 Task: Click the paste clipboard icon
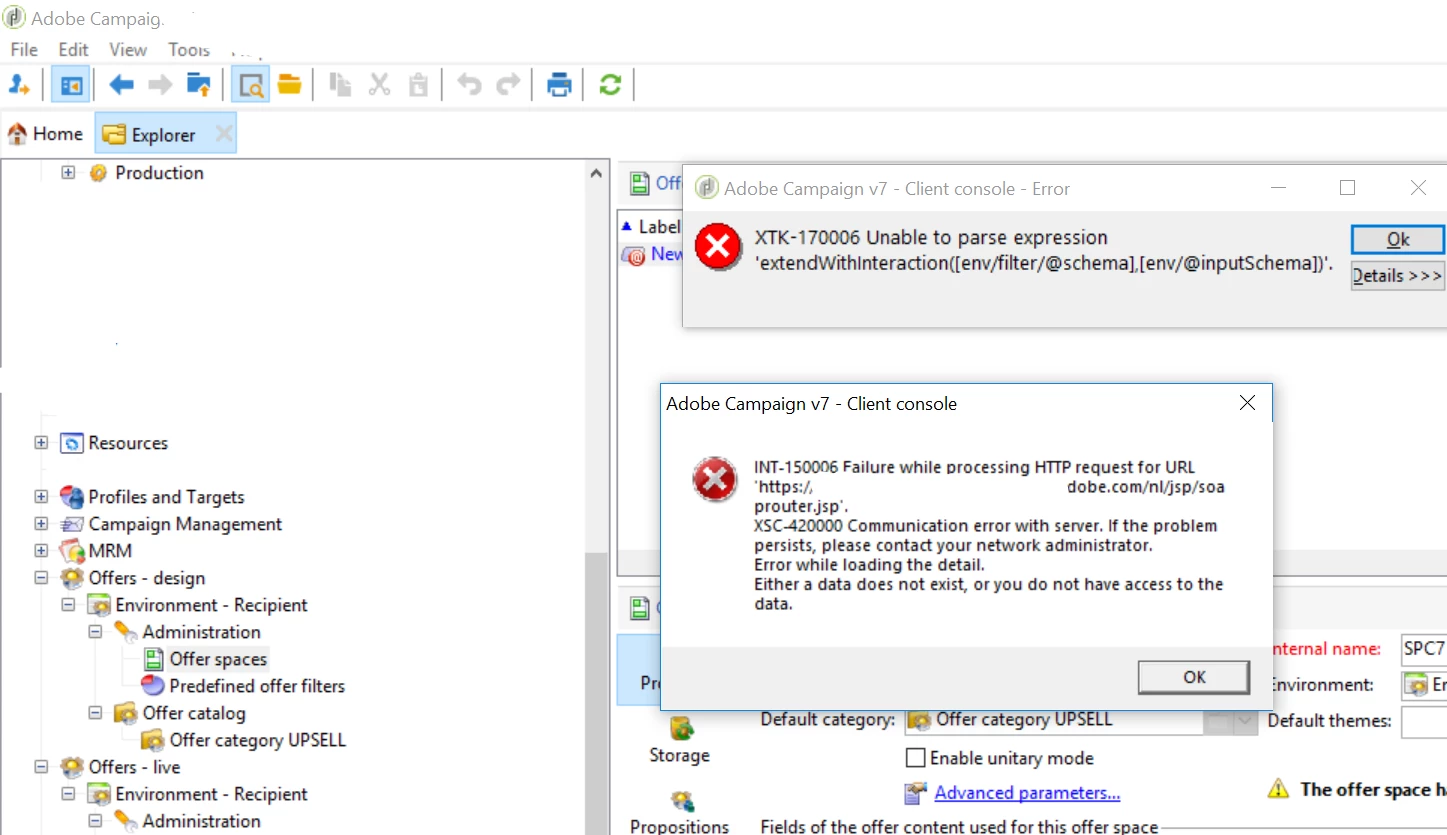419,85
